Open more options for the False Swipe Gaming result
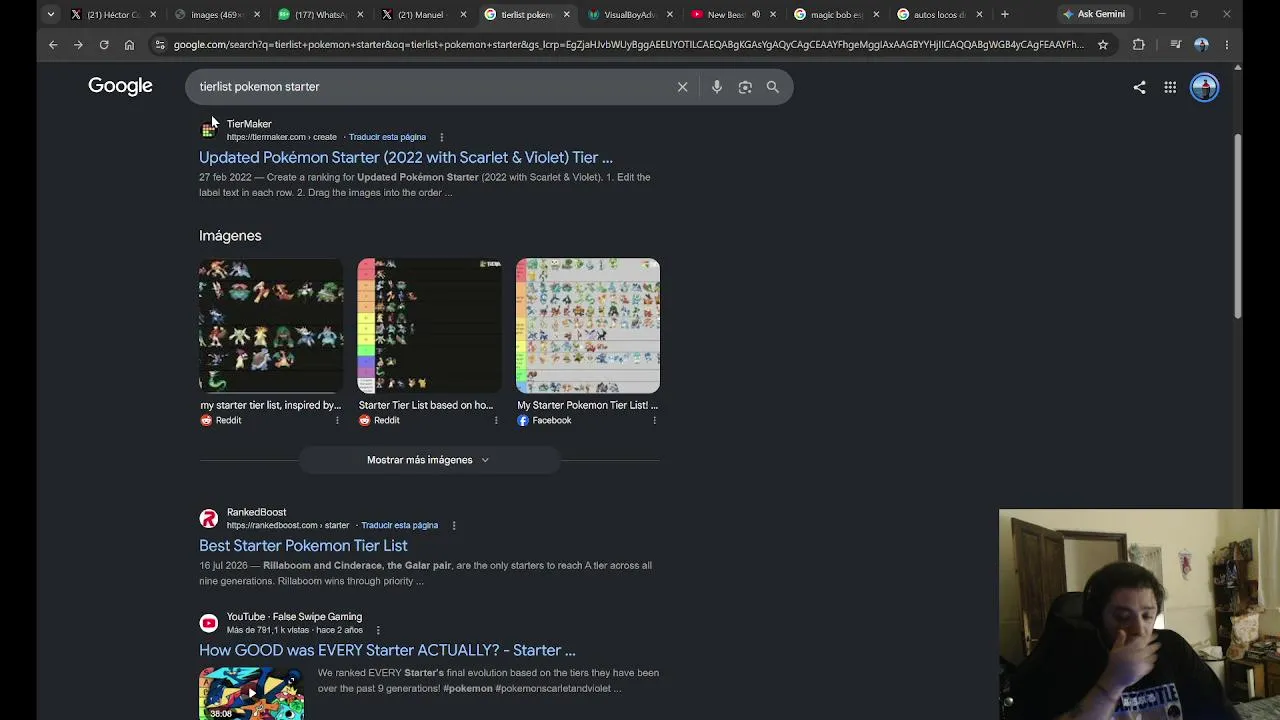The height and width of the screenshot is (720, 1280). [x=378, y=630]
